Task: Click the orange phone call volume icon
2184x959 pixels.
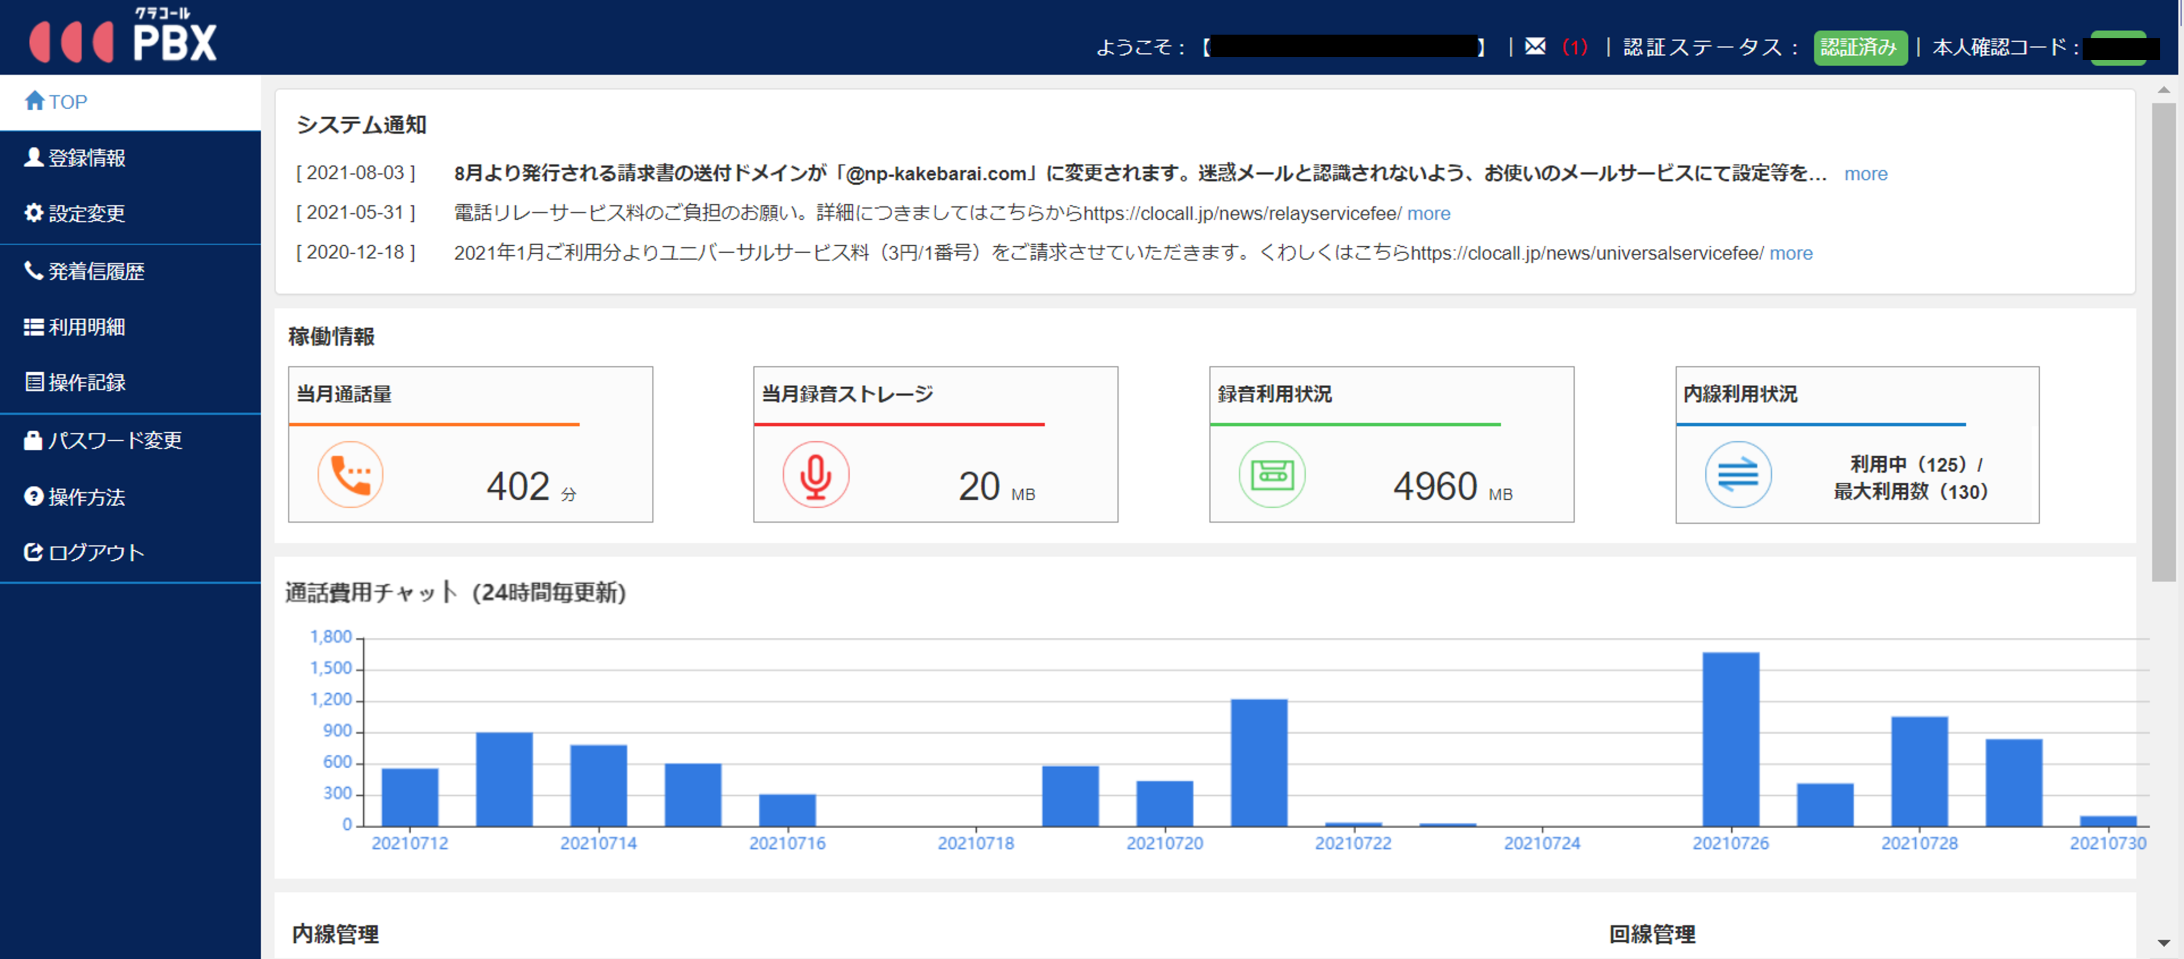Action: pyautogui.click(x=350, y=475)
